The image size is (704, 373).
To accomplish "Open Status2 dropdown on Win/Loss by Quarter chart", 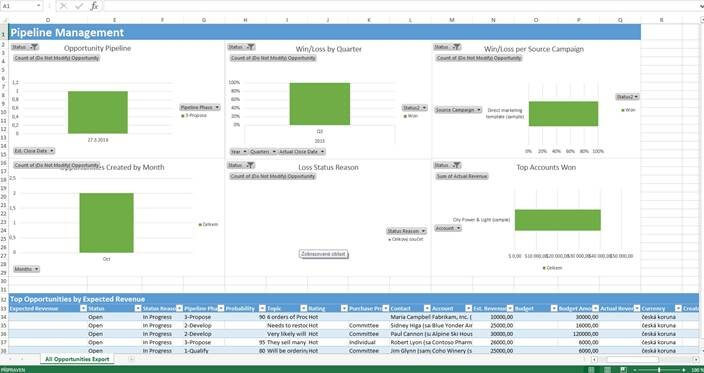I will coord(415,108).
